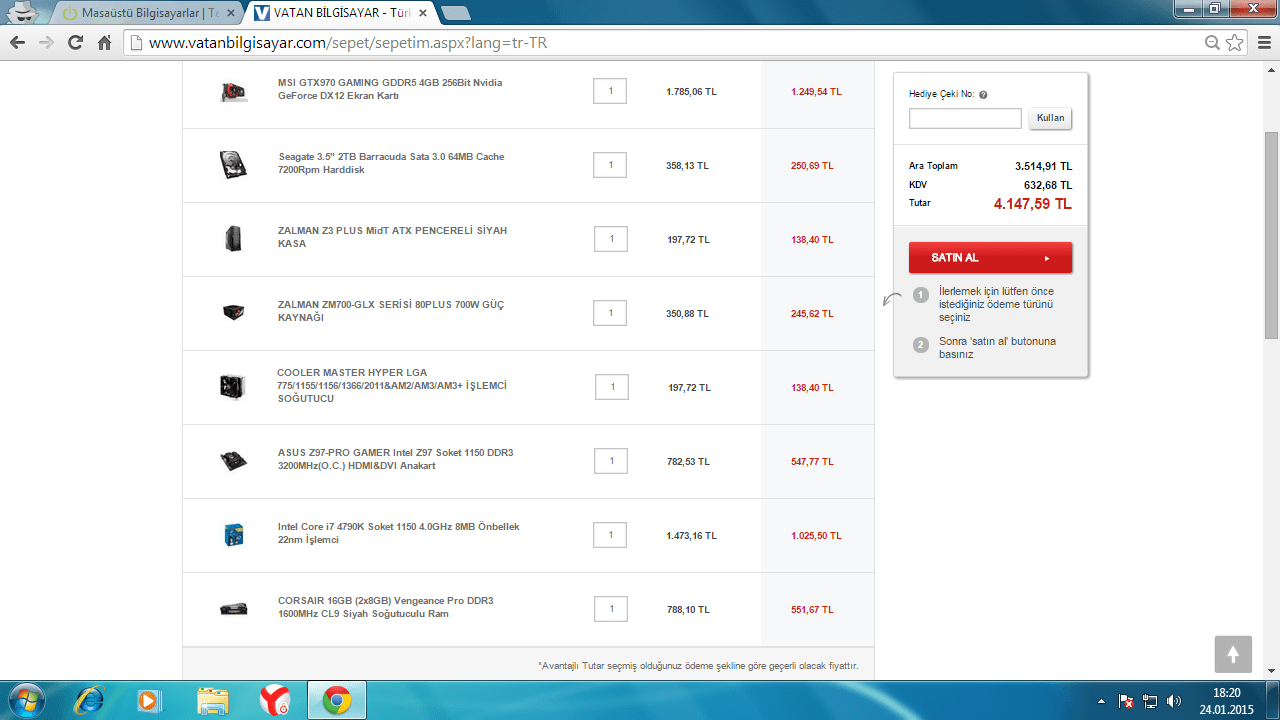Click the scroll-to-top arrow button
Screen dimensions: 1280x720
(1233, 654)
